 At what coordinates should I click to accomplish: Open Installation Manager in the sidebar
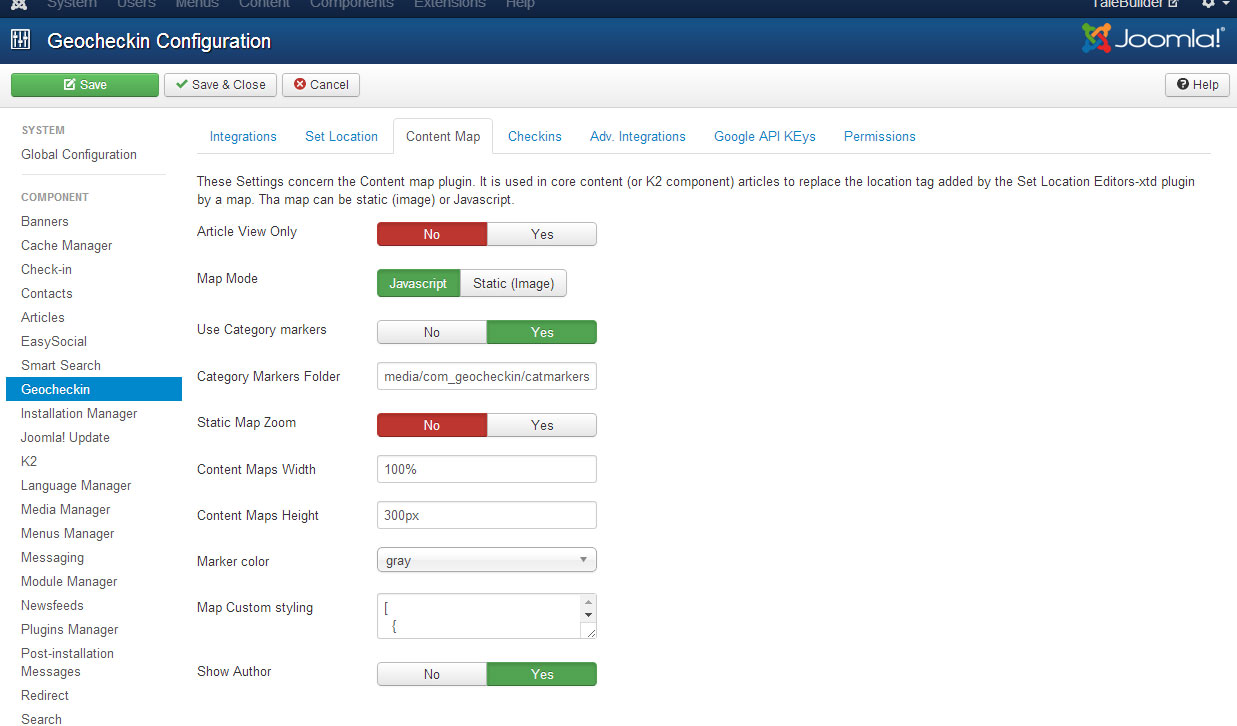tap(79, 414)
